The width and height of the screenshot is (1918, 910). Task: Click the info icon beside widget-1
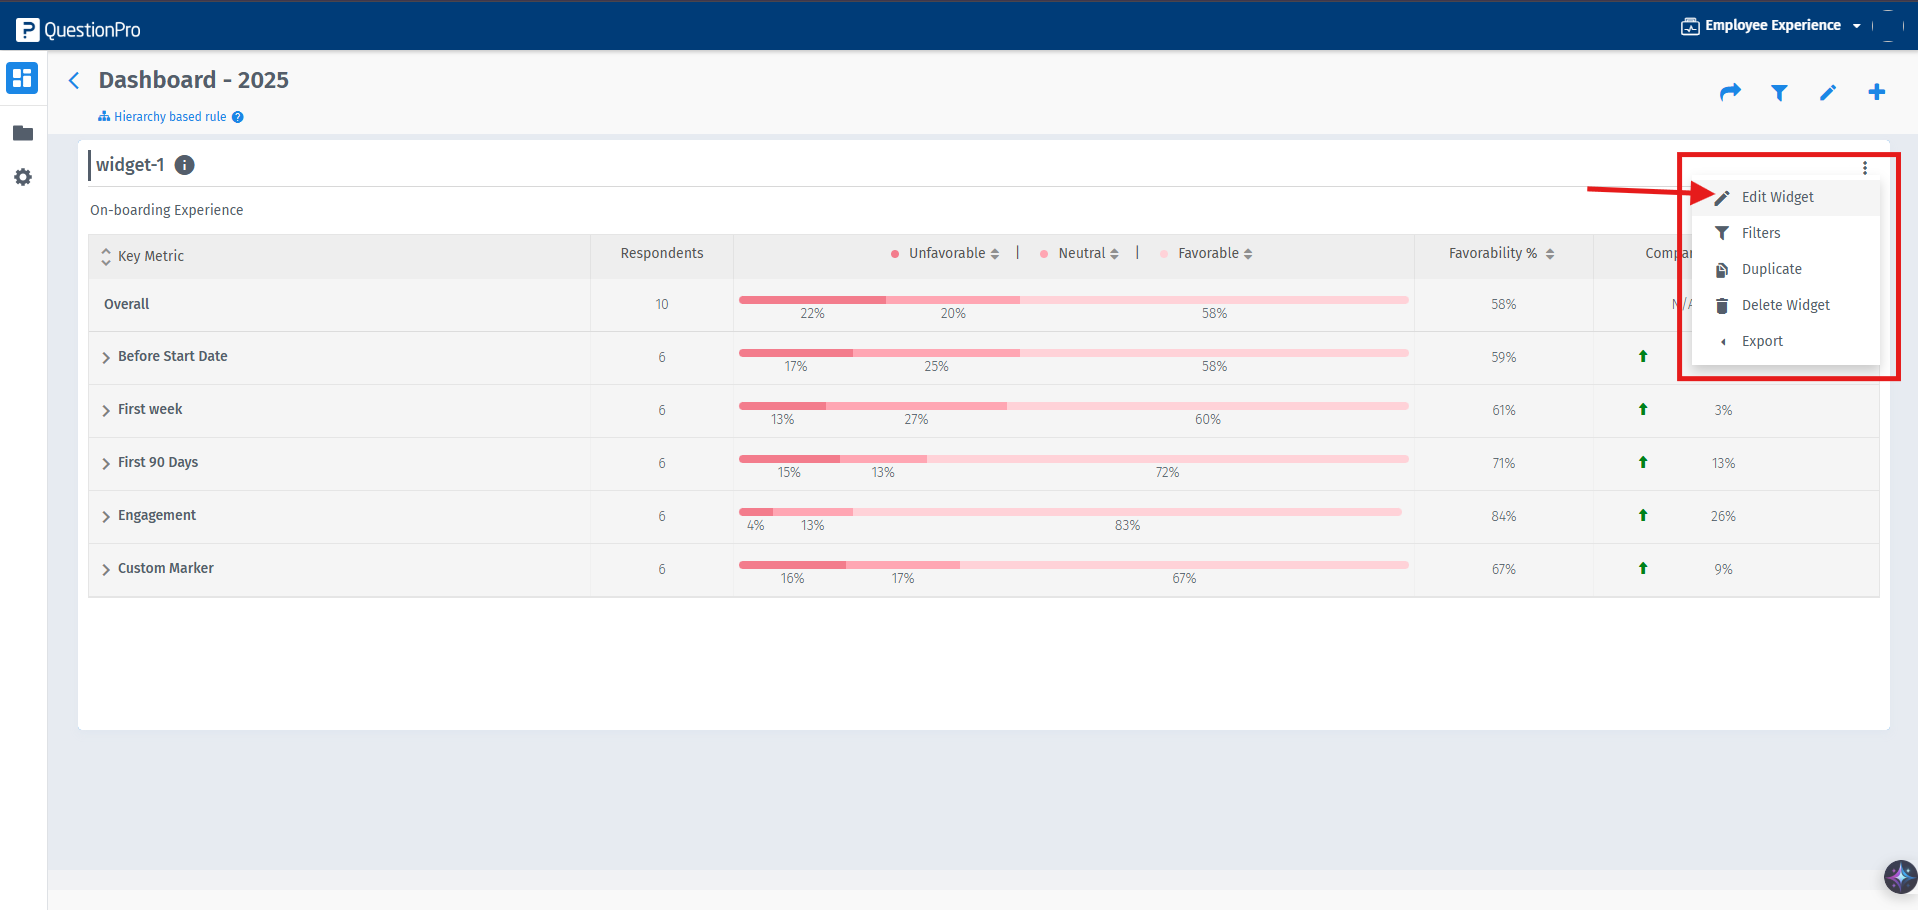pos(184,165)
